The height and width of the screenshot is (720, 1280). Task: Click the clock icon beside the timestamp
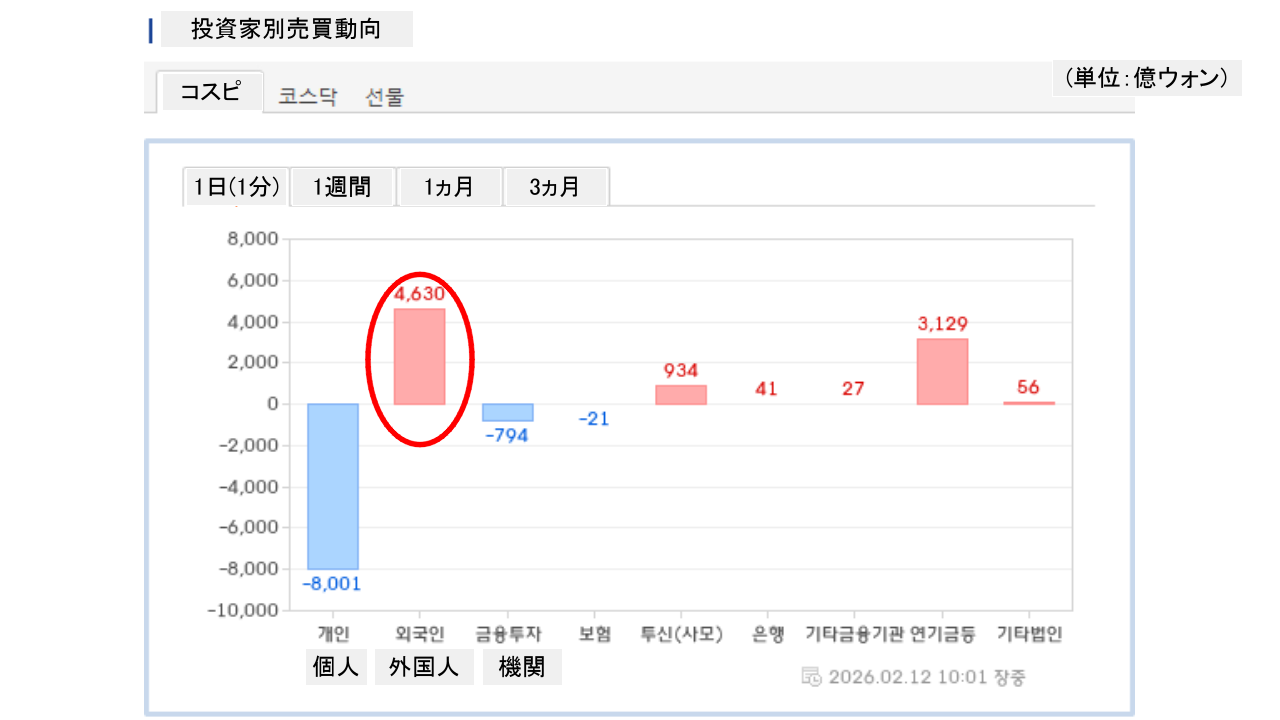[x=812, y=677]
